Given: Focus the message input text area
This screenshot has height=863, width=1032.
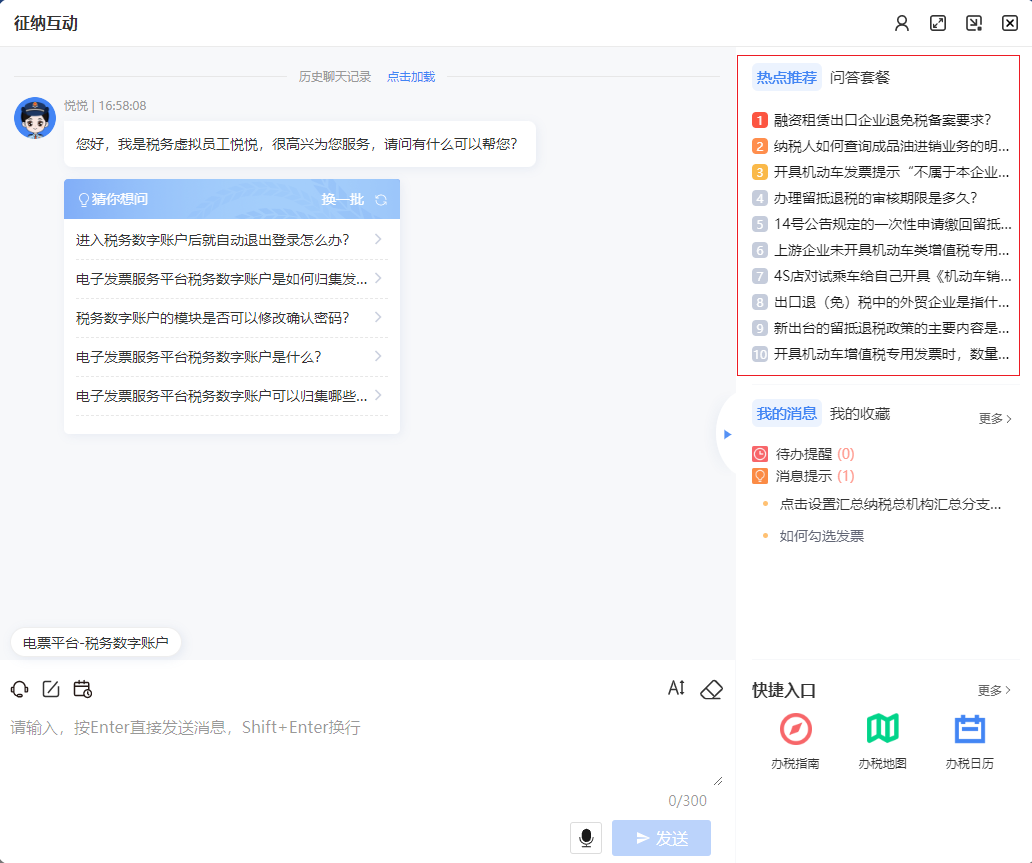Looking at the screenshot, I should [x=366, y=750].
